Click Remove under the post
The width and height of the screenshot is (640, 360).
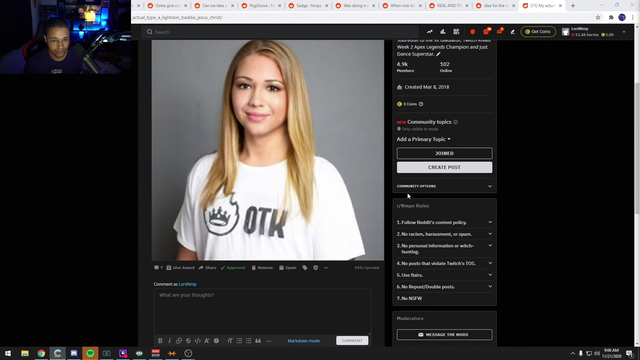click(262, 268)
